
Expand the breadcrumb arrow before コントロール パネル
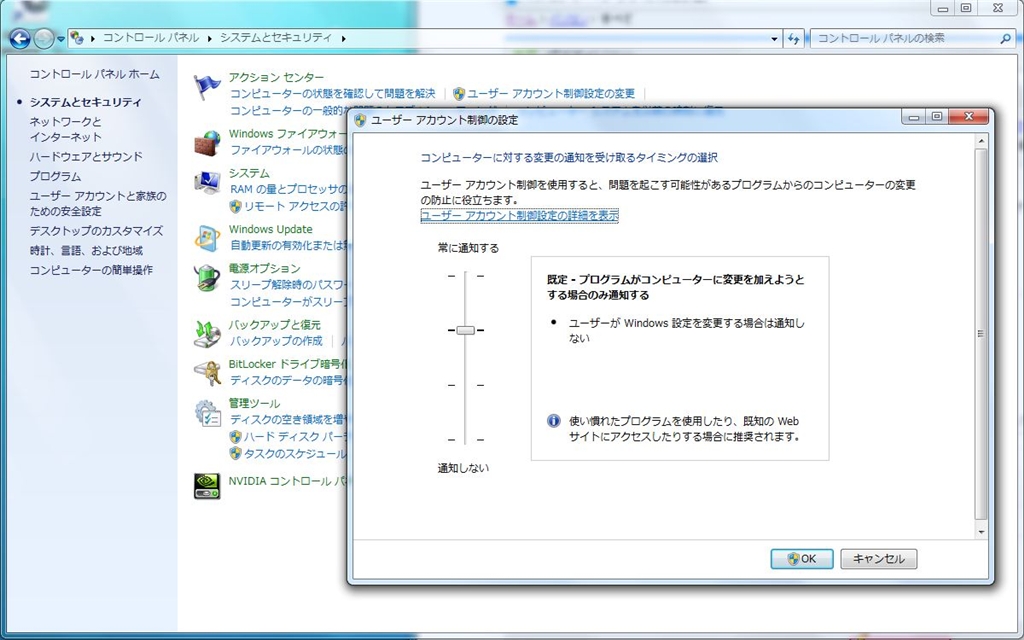[93, 39]
